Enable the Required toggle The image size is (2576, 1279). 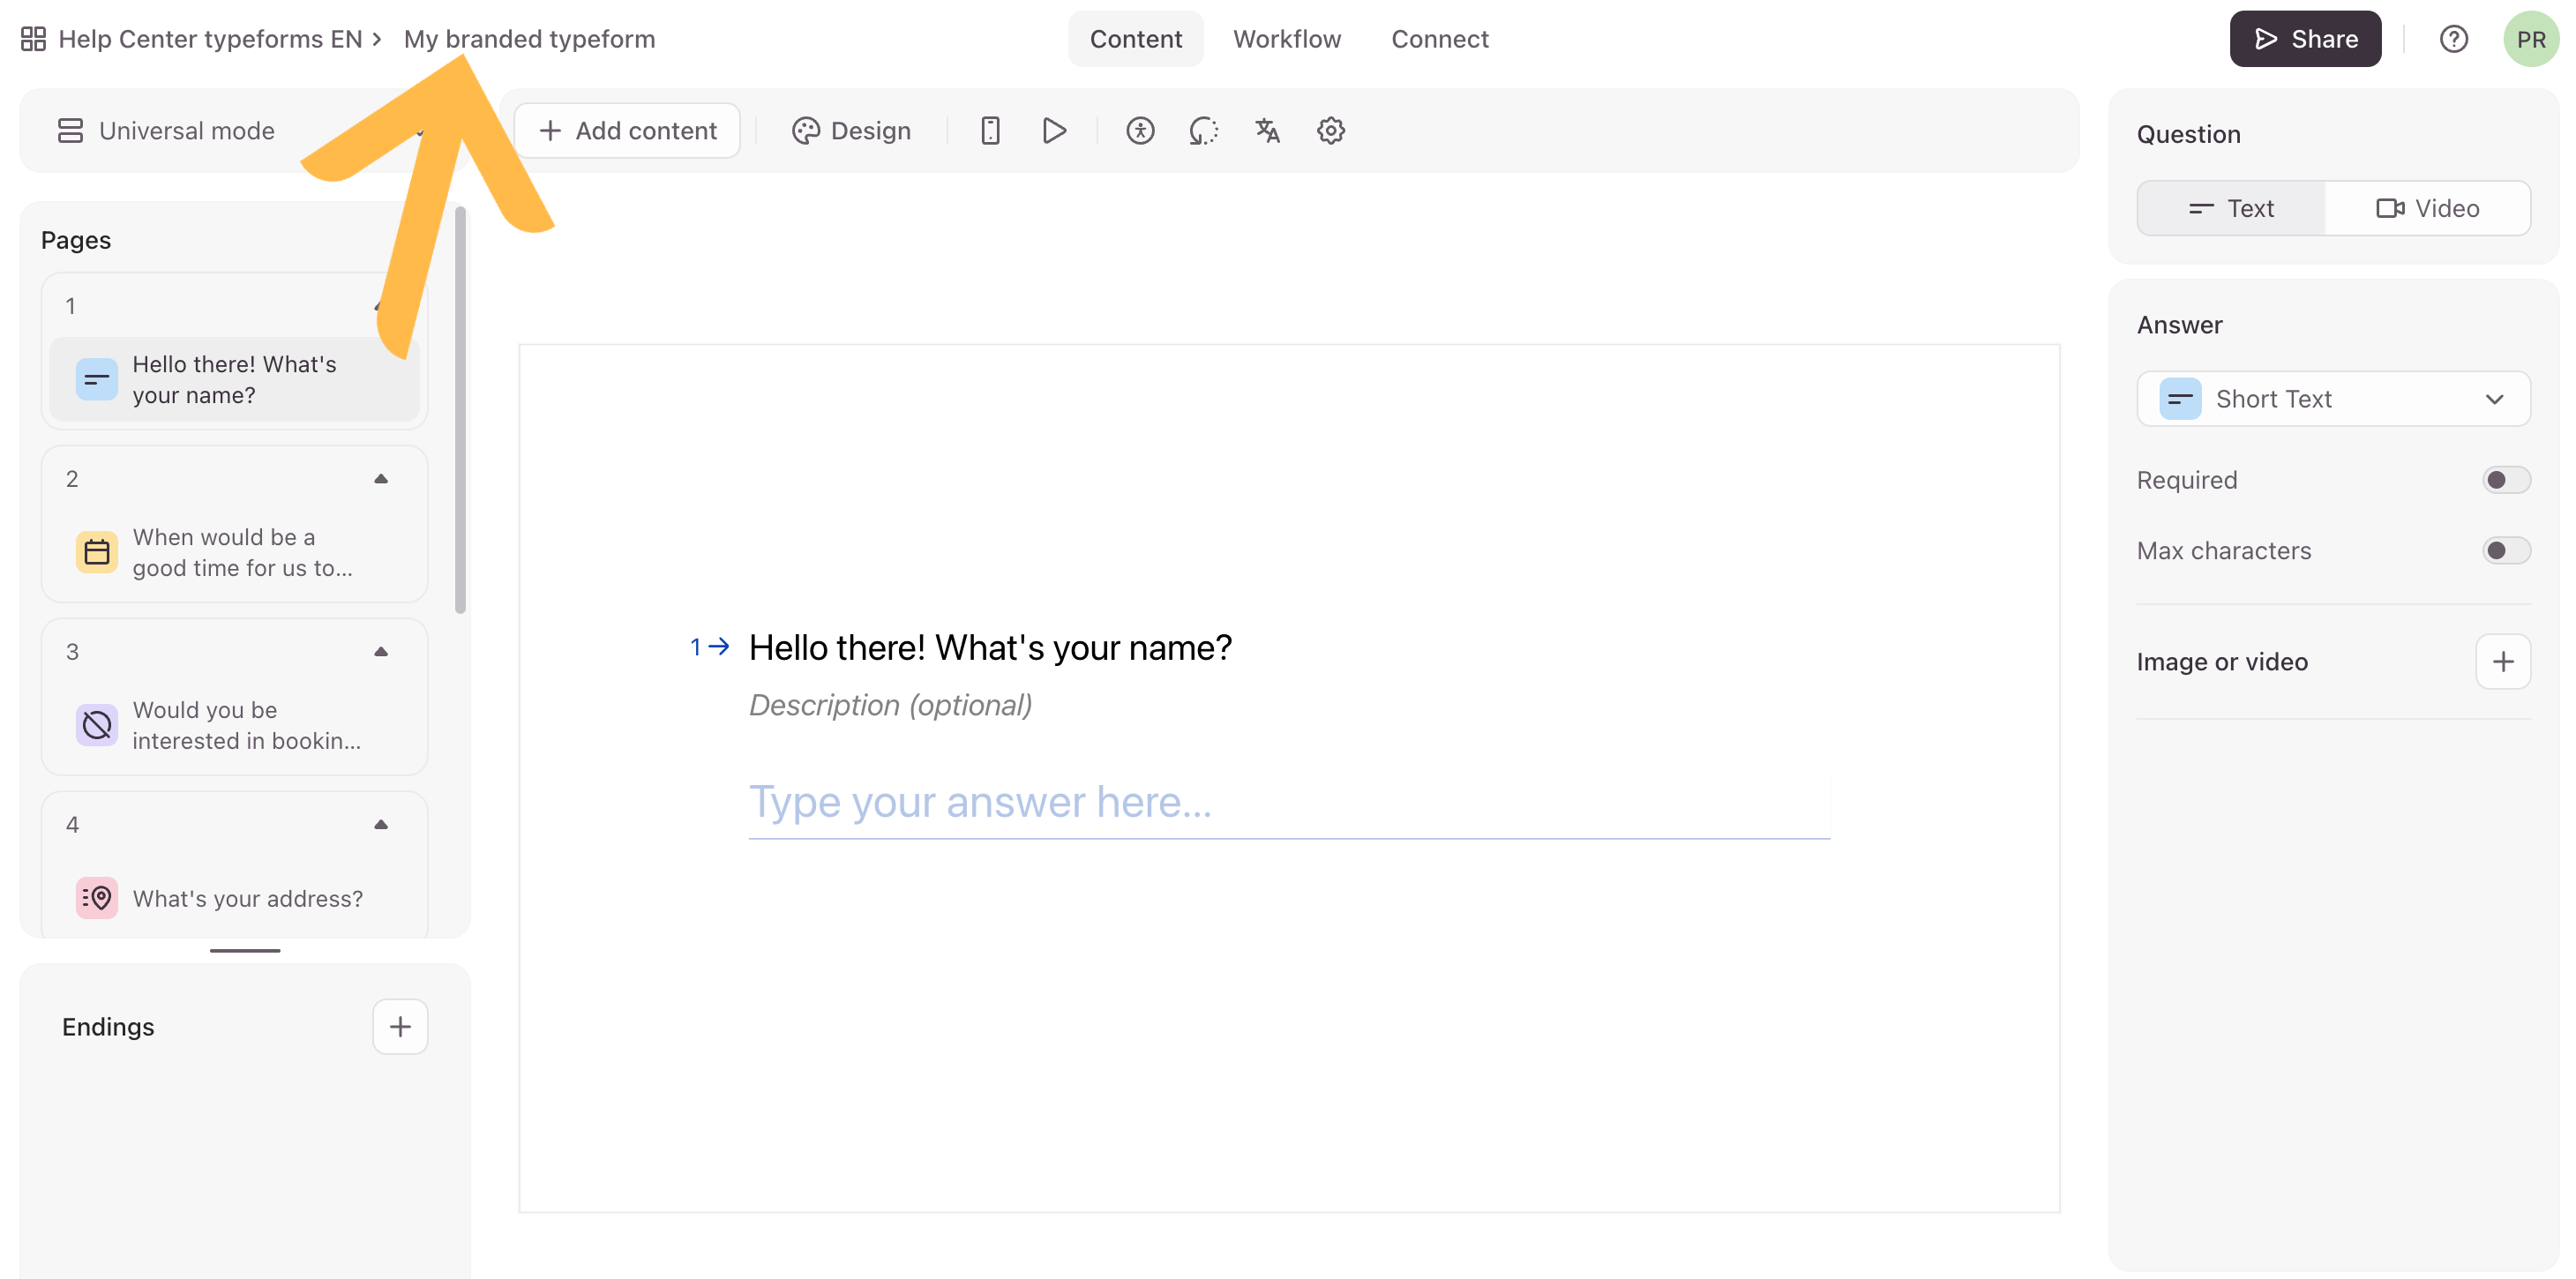point(2505,480)
